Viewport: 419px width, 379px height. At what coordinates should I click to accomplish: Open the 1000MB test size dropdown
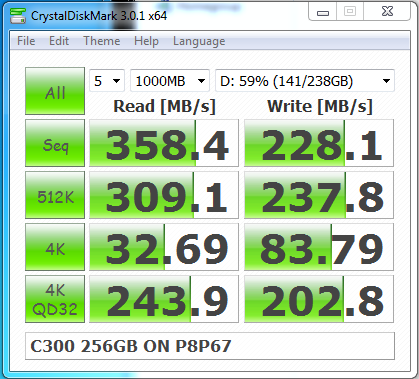(170, 81)
